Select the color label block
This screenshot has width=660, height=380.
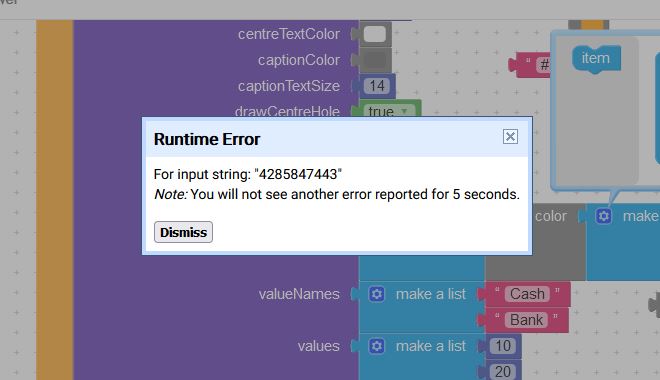pyautogui.click(x=551, y=216)
